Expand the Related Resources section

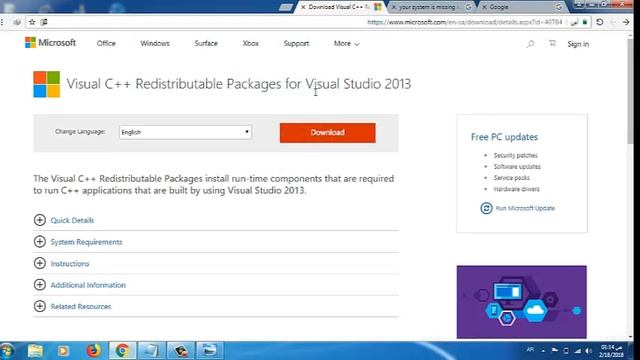click(72, 306)
